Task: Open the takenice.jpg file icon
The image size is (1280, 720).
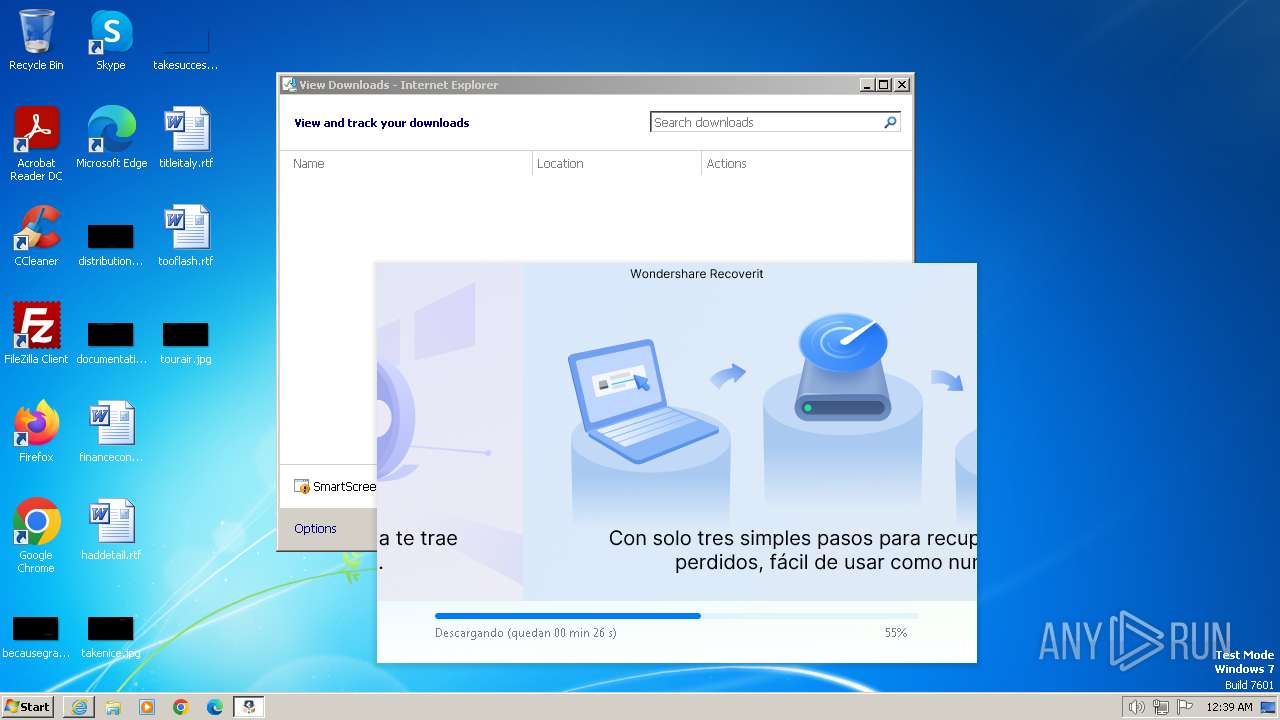Action: tap(111, 637)
